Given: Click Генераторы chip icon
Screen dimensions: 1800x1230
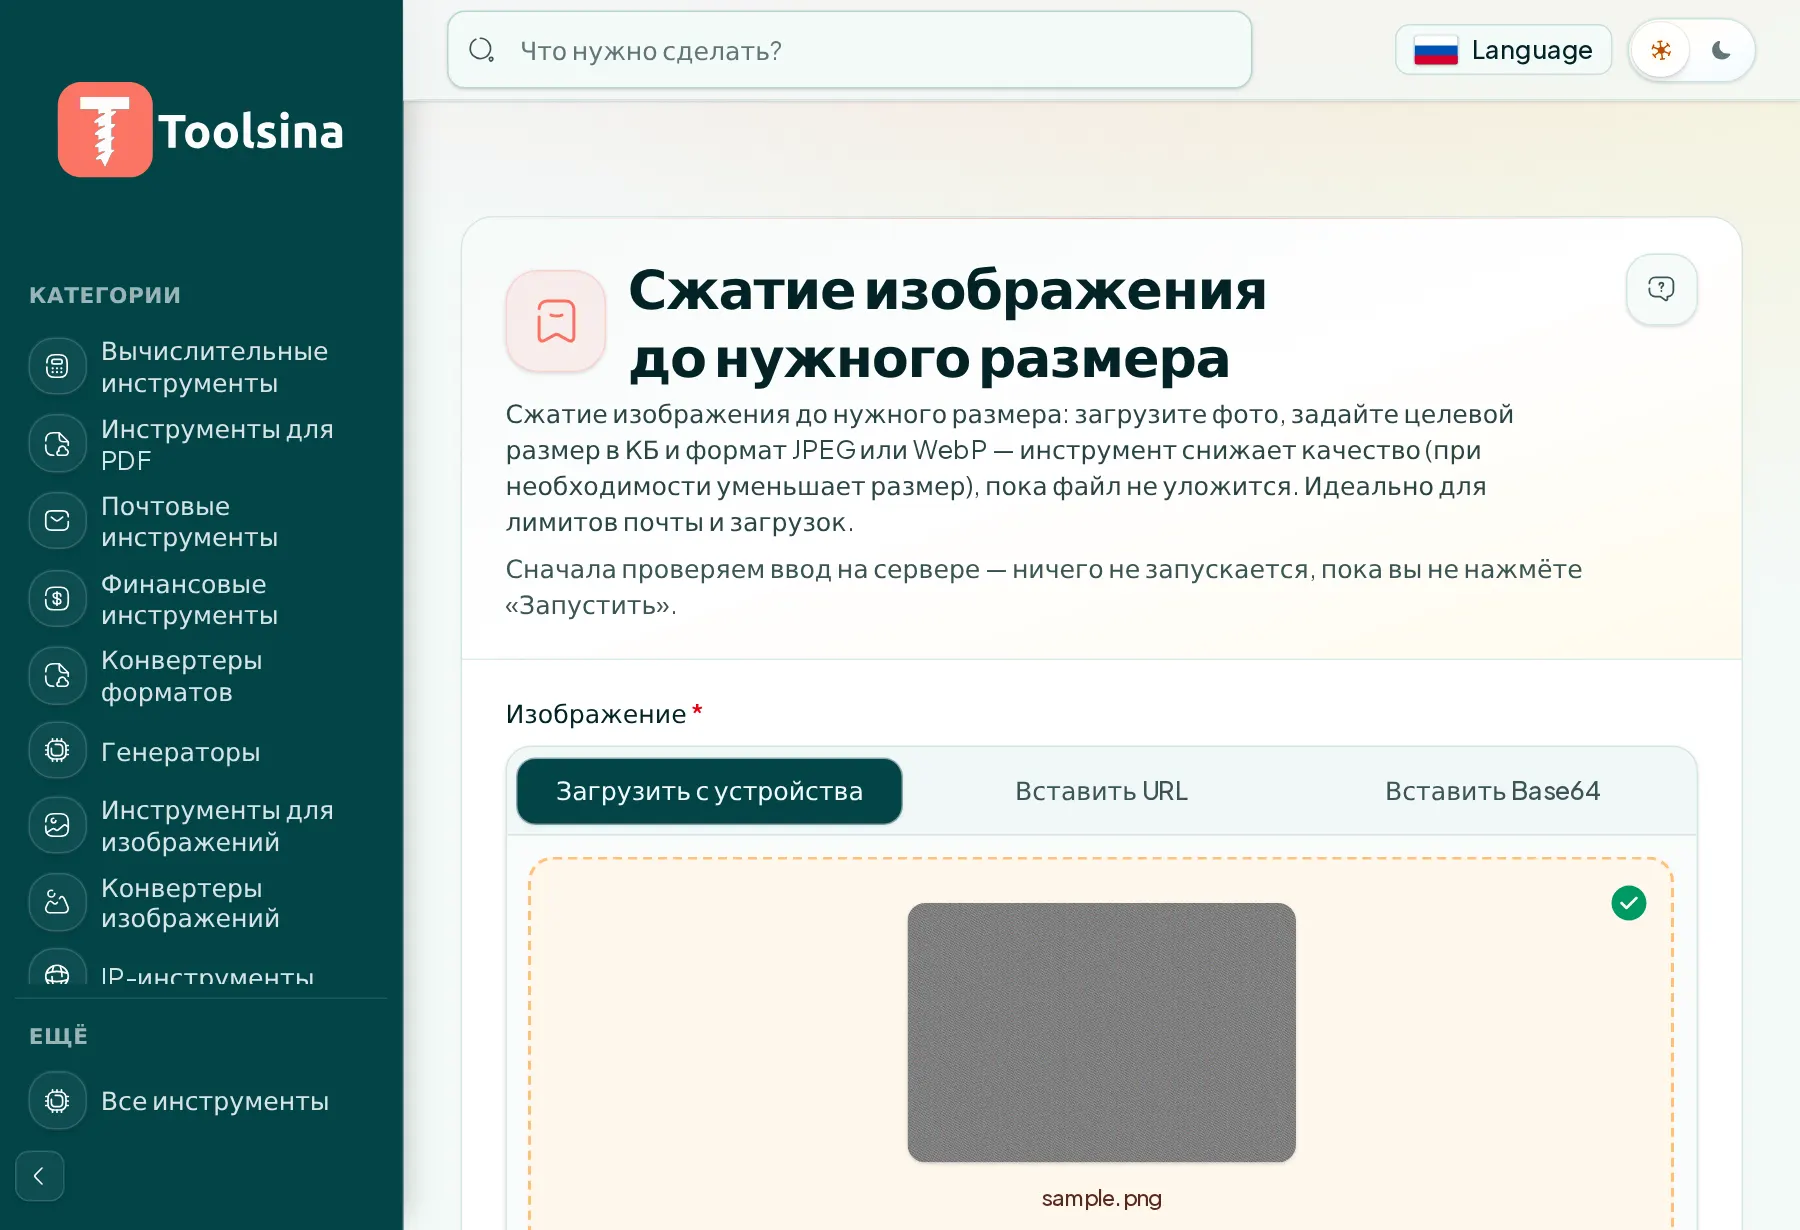Looking at the screenshot, I should pyautogui.click(x=58, y=751).
